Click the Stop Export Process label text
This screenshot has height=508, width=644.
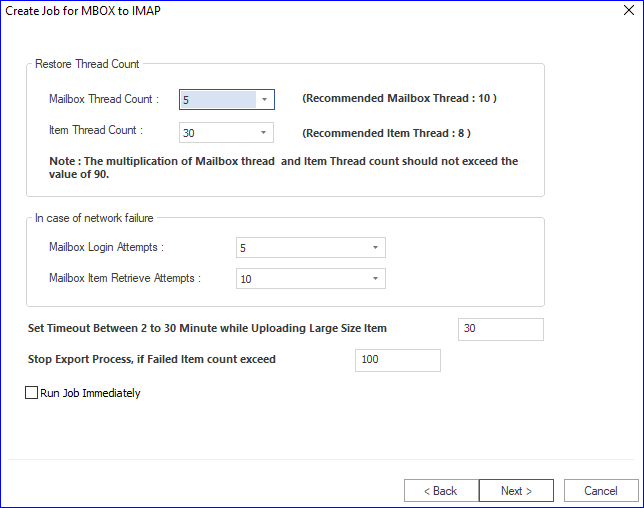click(x=152, y=359)
